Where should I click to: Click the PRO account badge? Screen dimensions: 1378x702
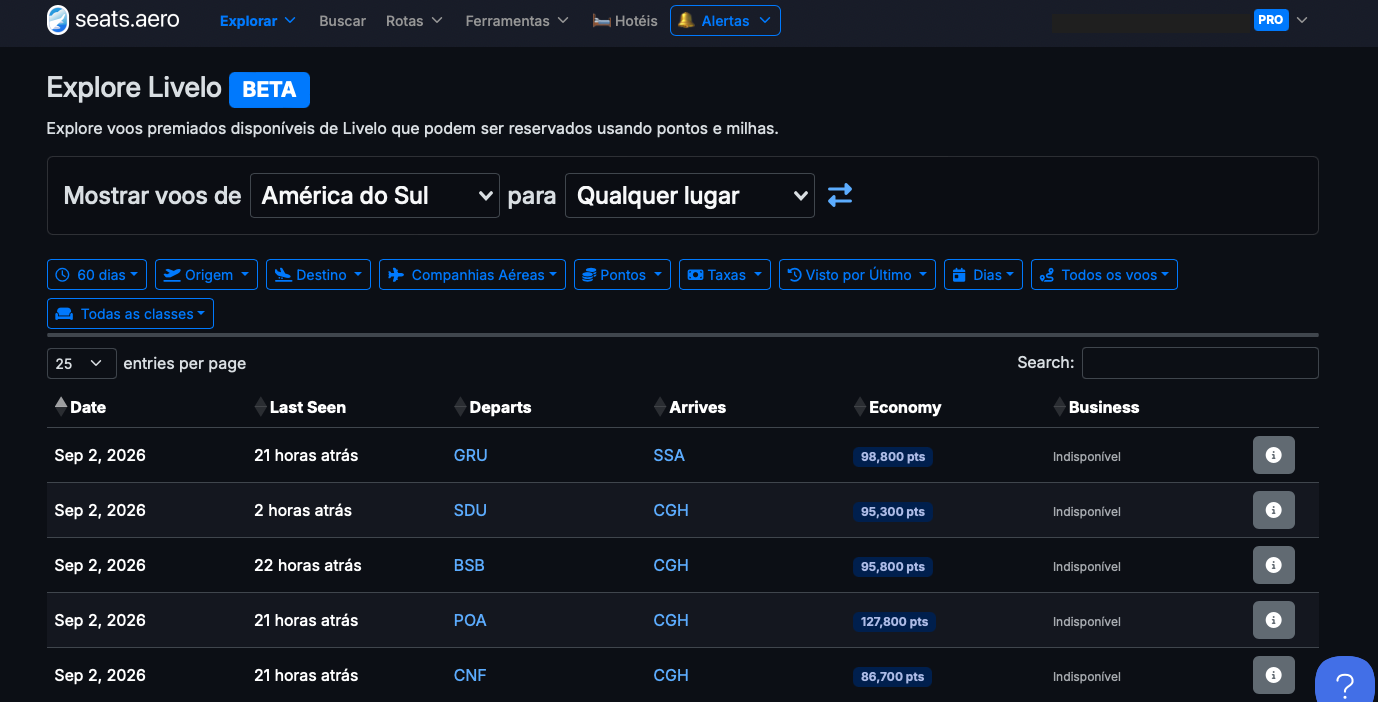pos(1271,19)
